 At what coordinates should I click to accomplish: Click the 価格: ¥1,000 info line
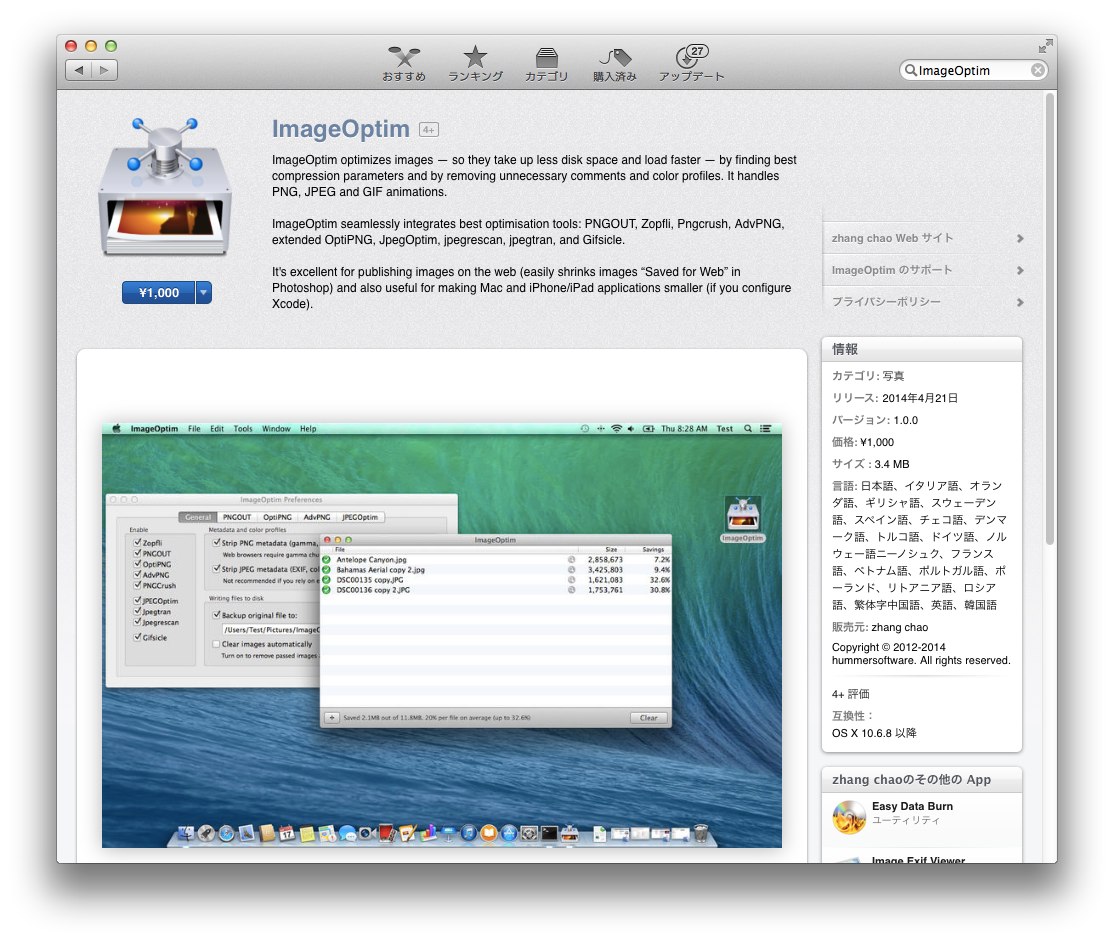862,442
